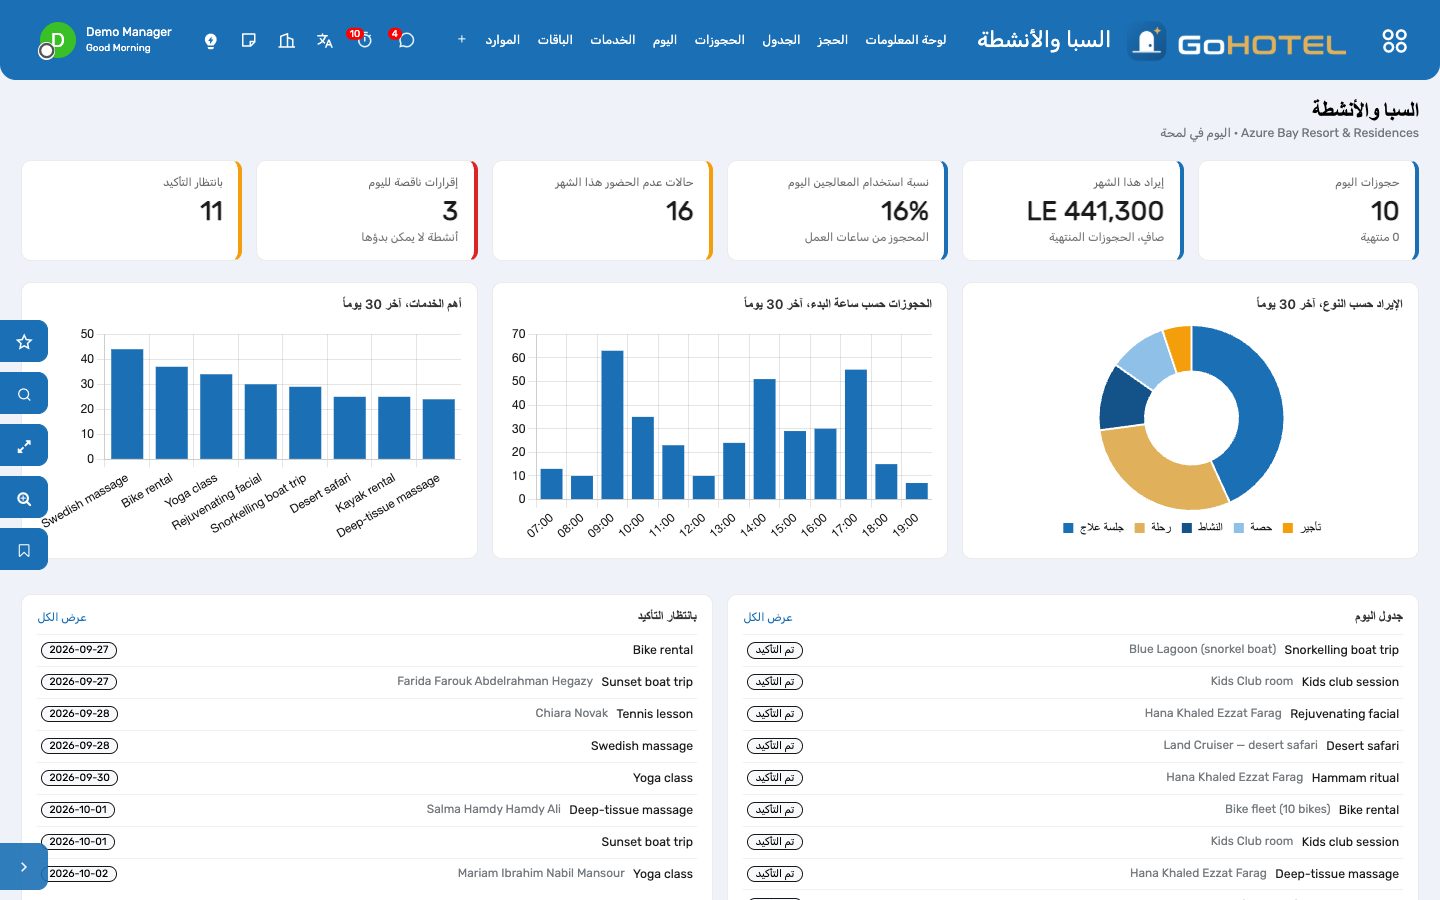This screenshot has height=900, width=1440.
Task: Click the 16% therapist utilization card
Action: 838,210
